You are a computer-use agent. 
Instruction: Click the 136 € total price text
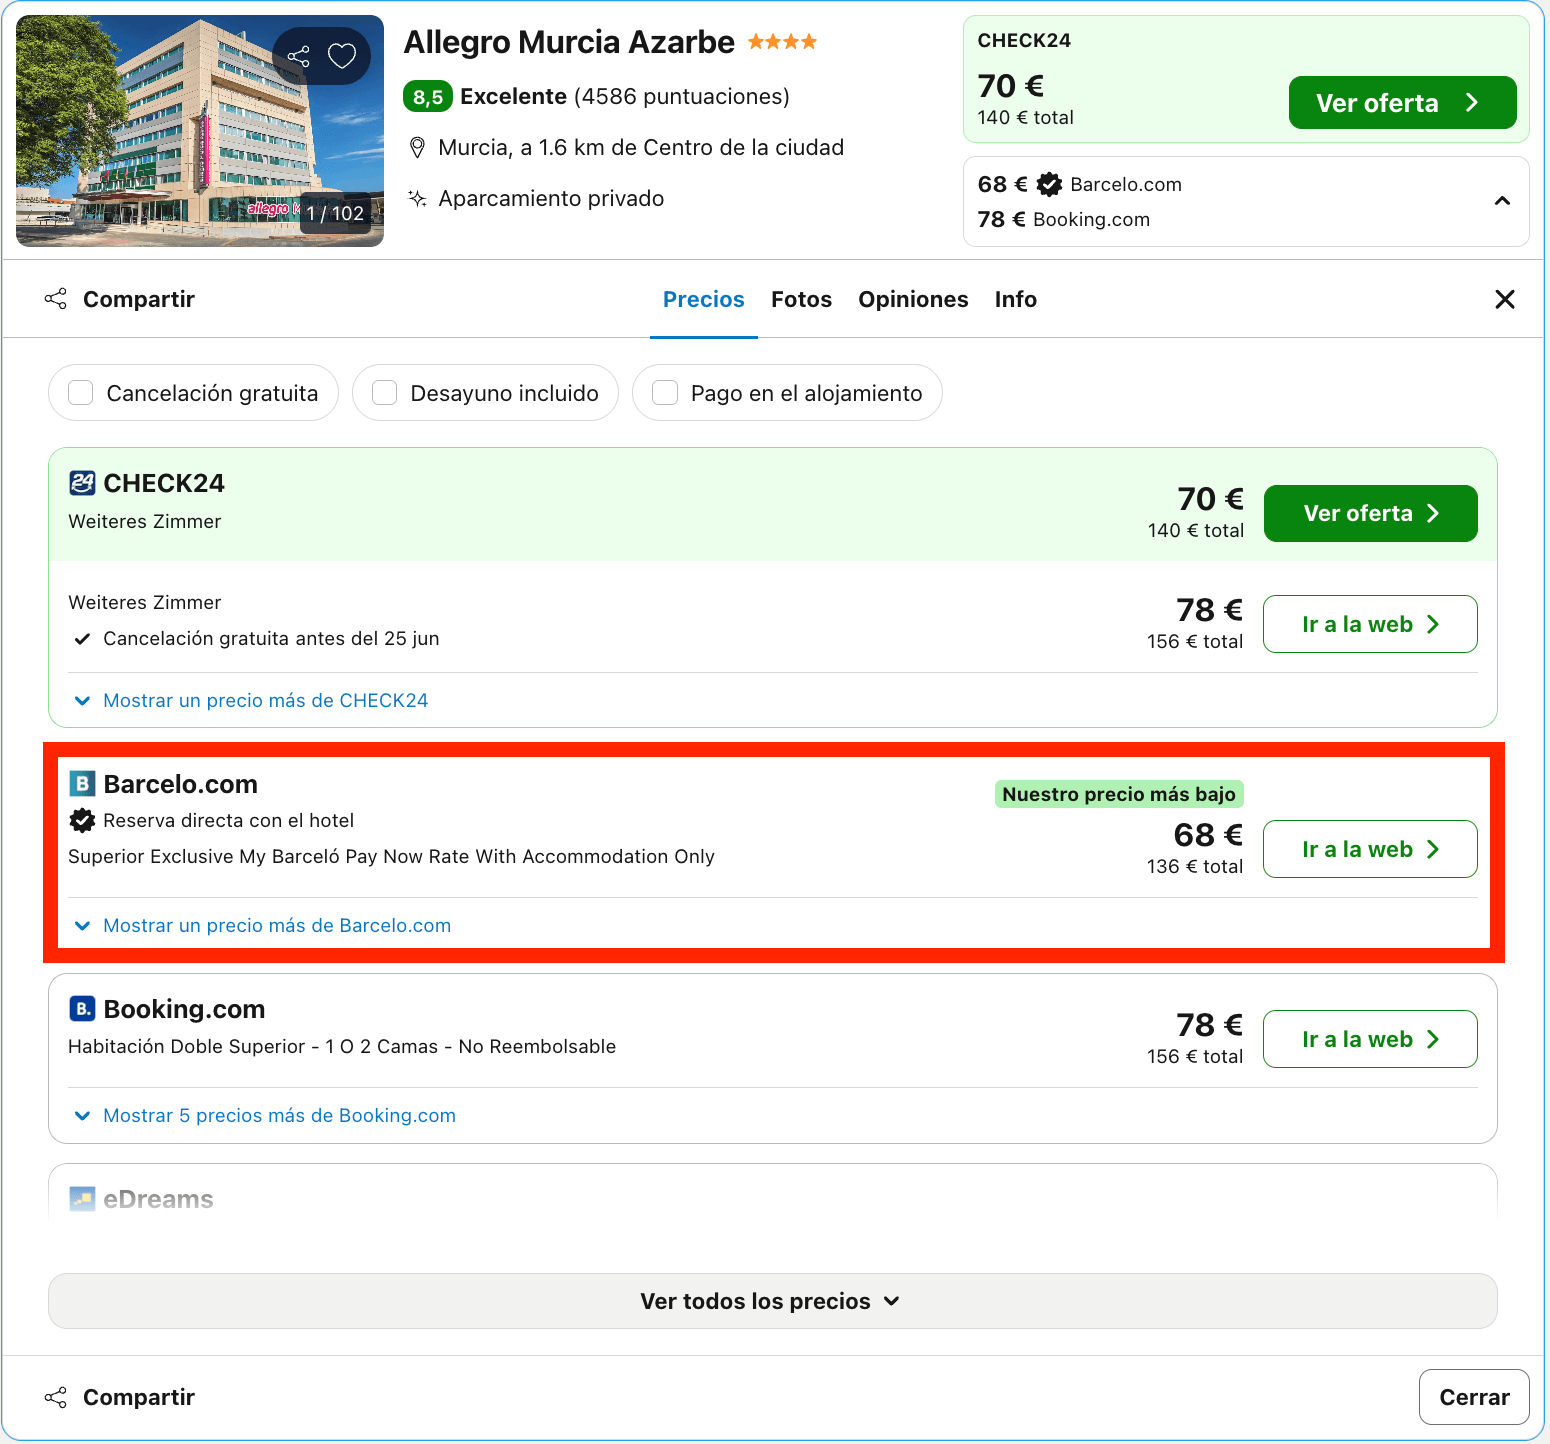point(1195,866)
